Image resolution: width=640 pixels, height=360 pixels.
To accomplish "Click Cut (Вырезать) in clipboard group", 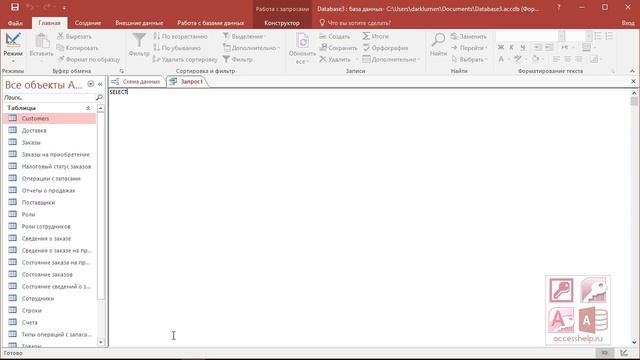I will [75, 36].
